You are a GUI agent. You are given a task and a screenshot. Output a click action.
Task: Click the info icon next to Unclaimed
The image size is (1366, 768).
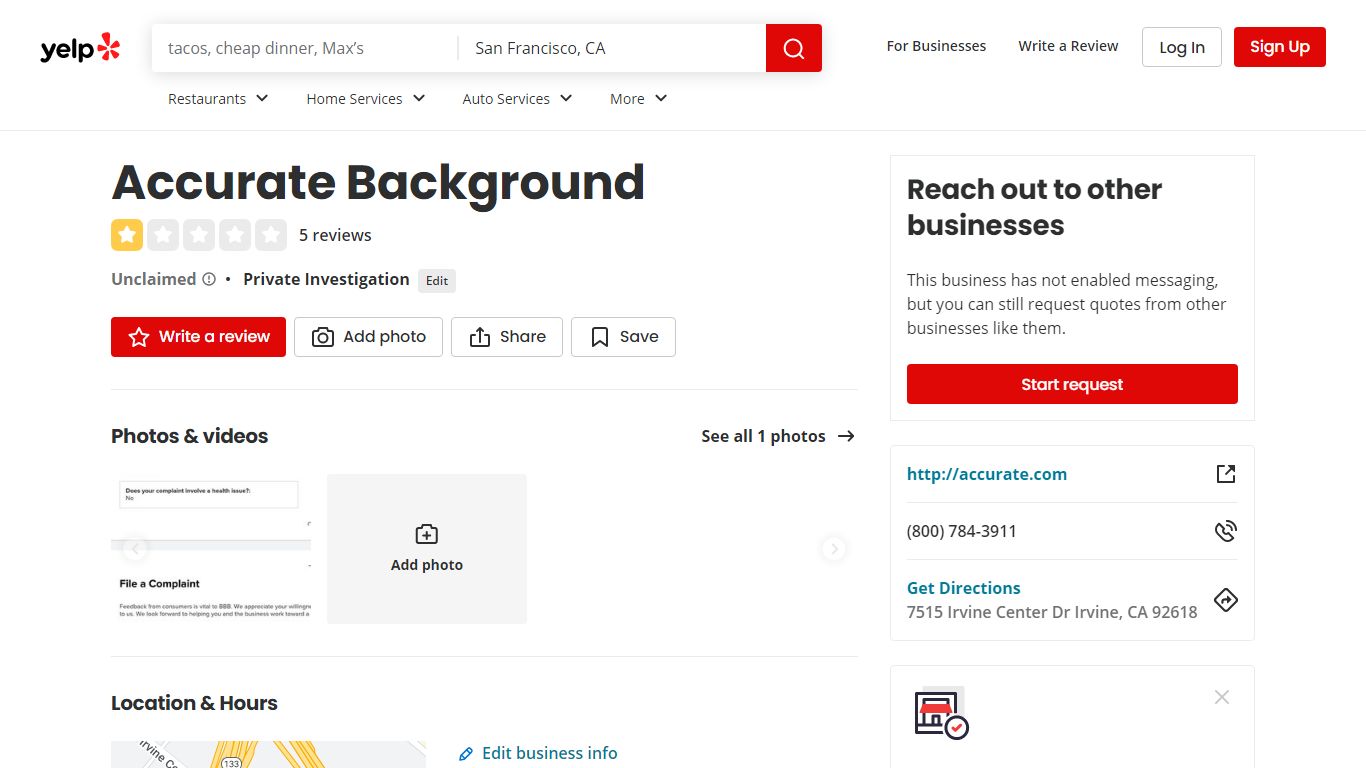coord(209,280)
